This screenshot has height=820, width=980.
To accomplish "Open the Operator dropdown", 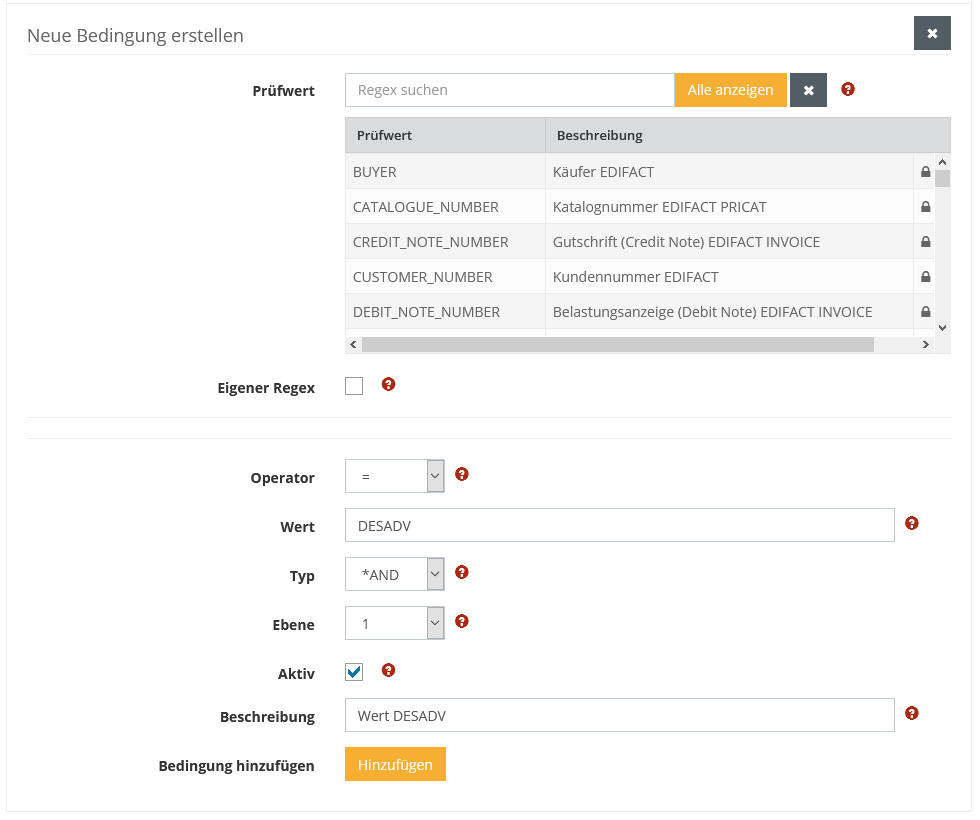I will [x=394, y=477].
